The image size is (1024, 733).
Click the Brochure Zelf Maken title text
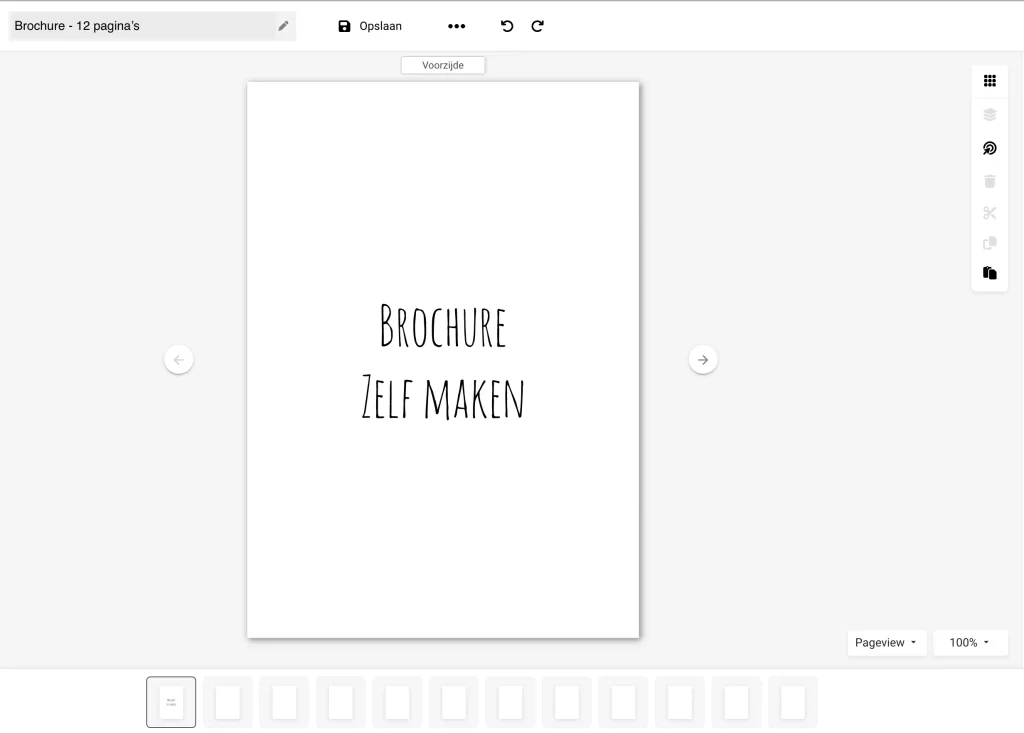point(443,362)
